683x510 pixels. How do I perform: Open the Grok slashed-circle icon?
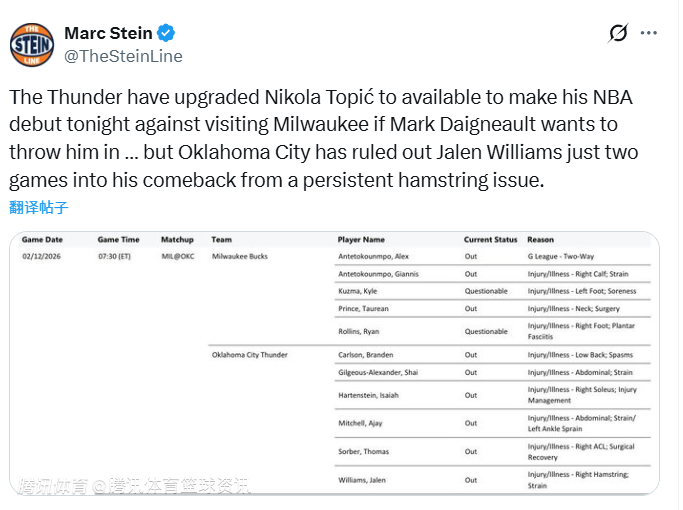(x=618, y=33)
